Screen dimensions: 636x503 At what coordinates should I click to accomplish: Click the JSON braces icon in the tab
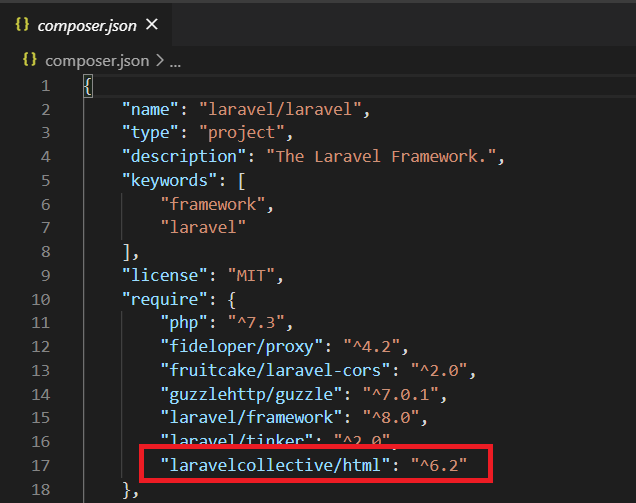22,23
